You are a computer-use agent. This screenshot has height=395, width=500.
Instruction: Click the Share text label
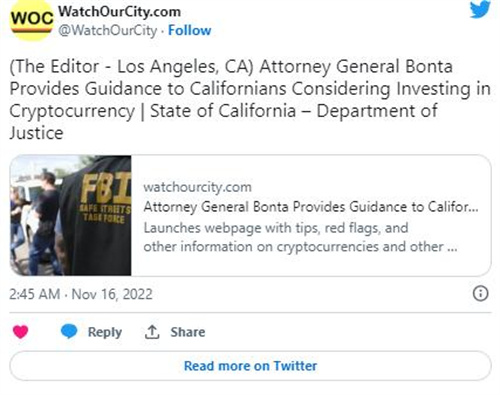[x=188, y=332]
